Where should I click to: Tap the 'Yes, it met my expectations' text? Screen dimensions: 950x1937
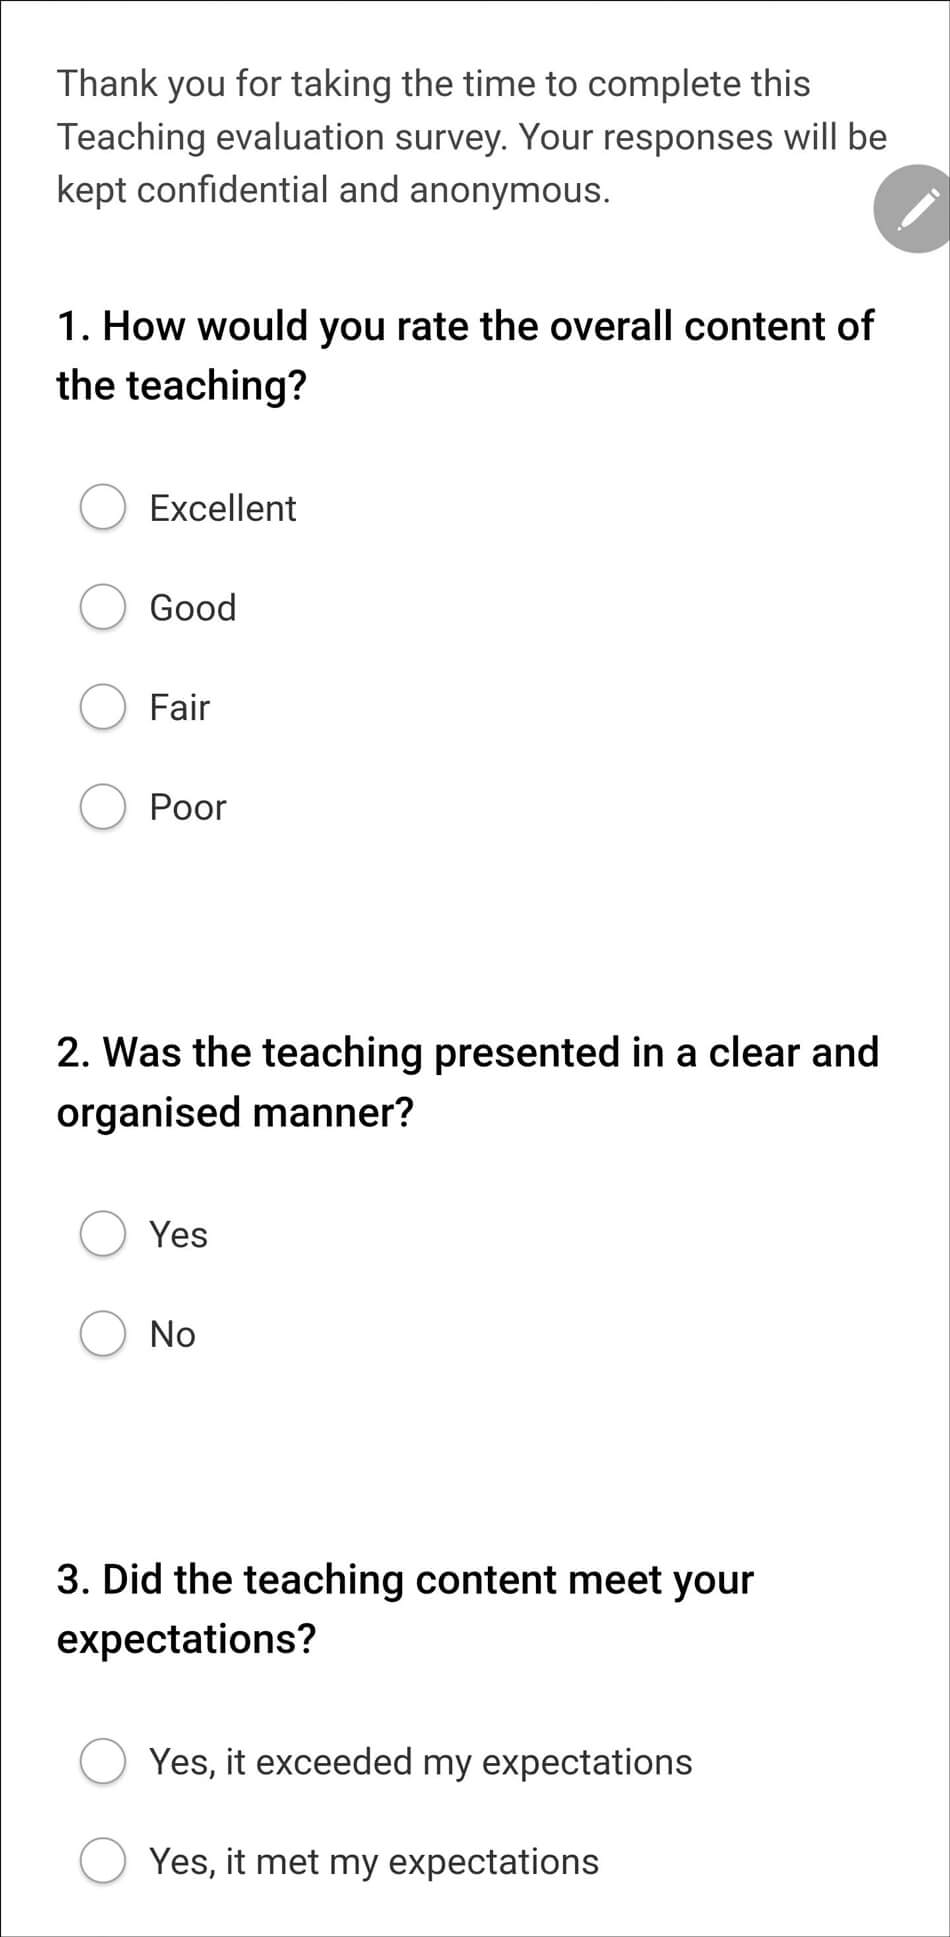pyautogui.click(x=374, y=1861)
